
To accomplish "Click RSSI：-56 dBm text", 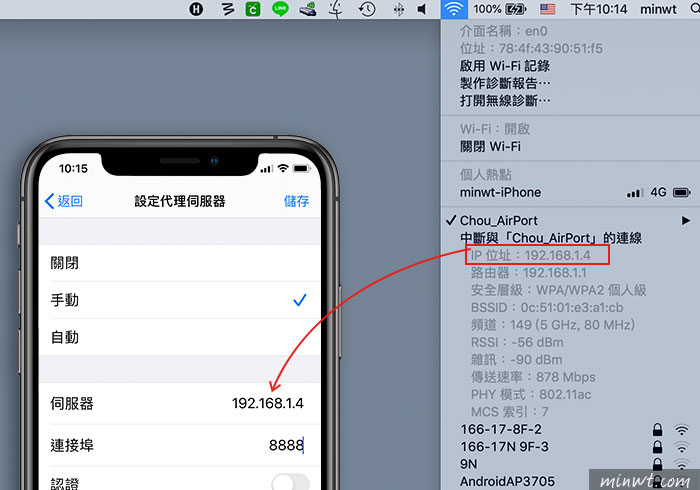I will (517, 342).
